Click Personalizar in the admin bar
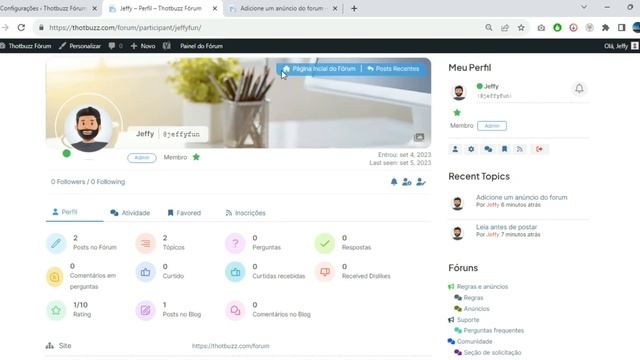 (80, 46)
